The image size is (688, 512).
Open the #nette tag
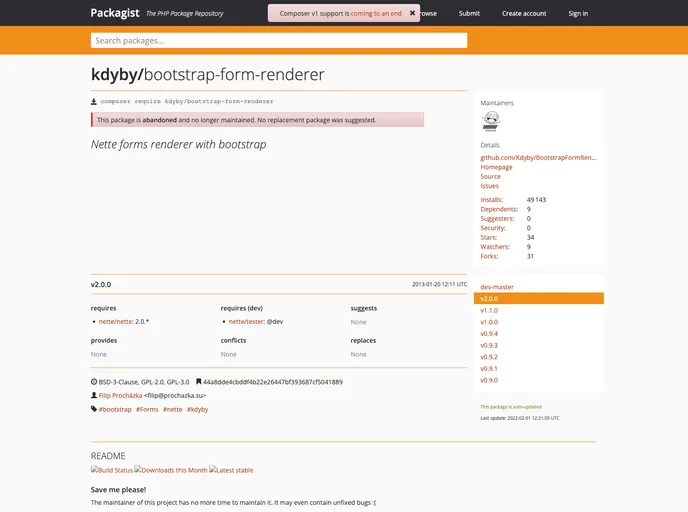coord(172,409)
